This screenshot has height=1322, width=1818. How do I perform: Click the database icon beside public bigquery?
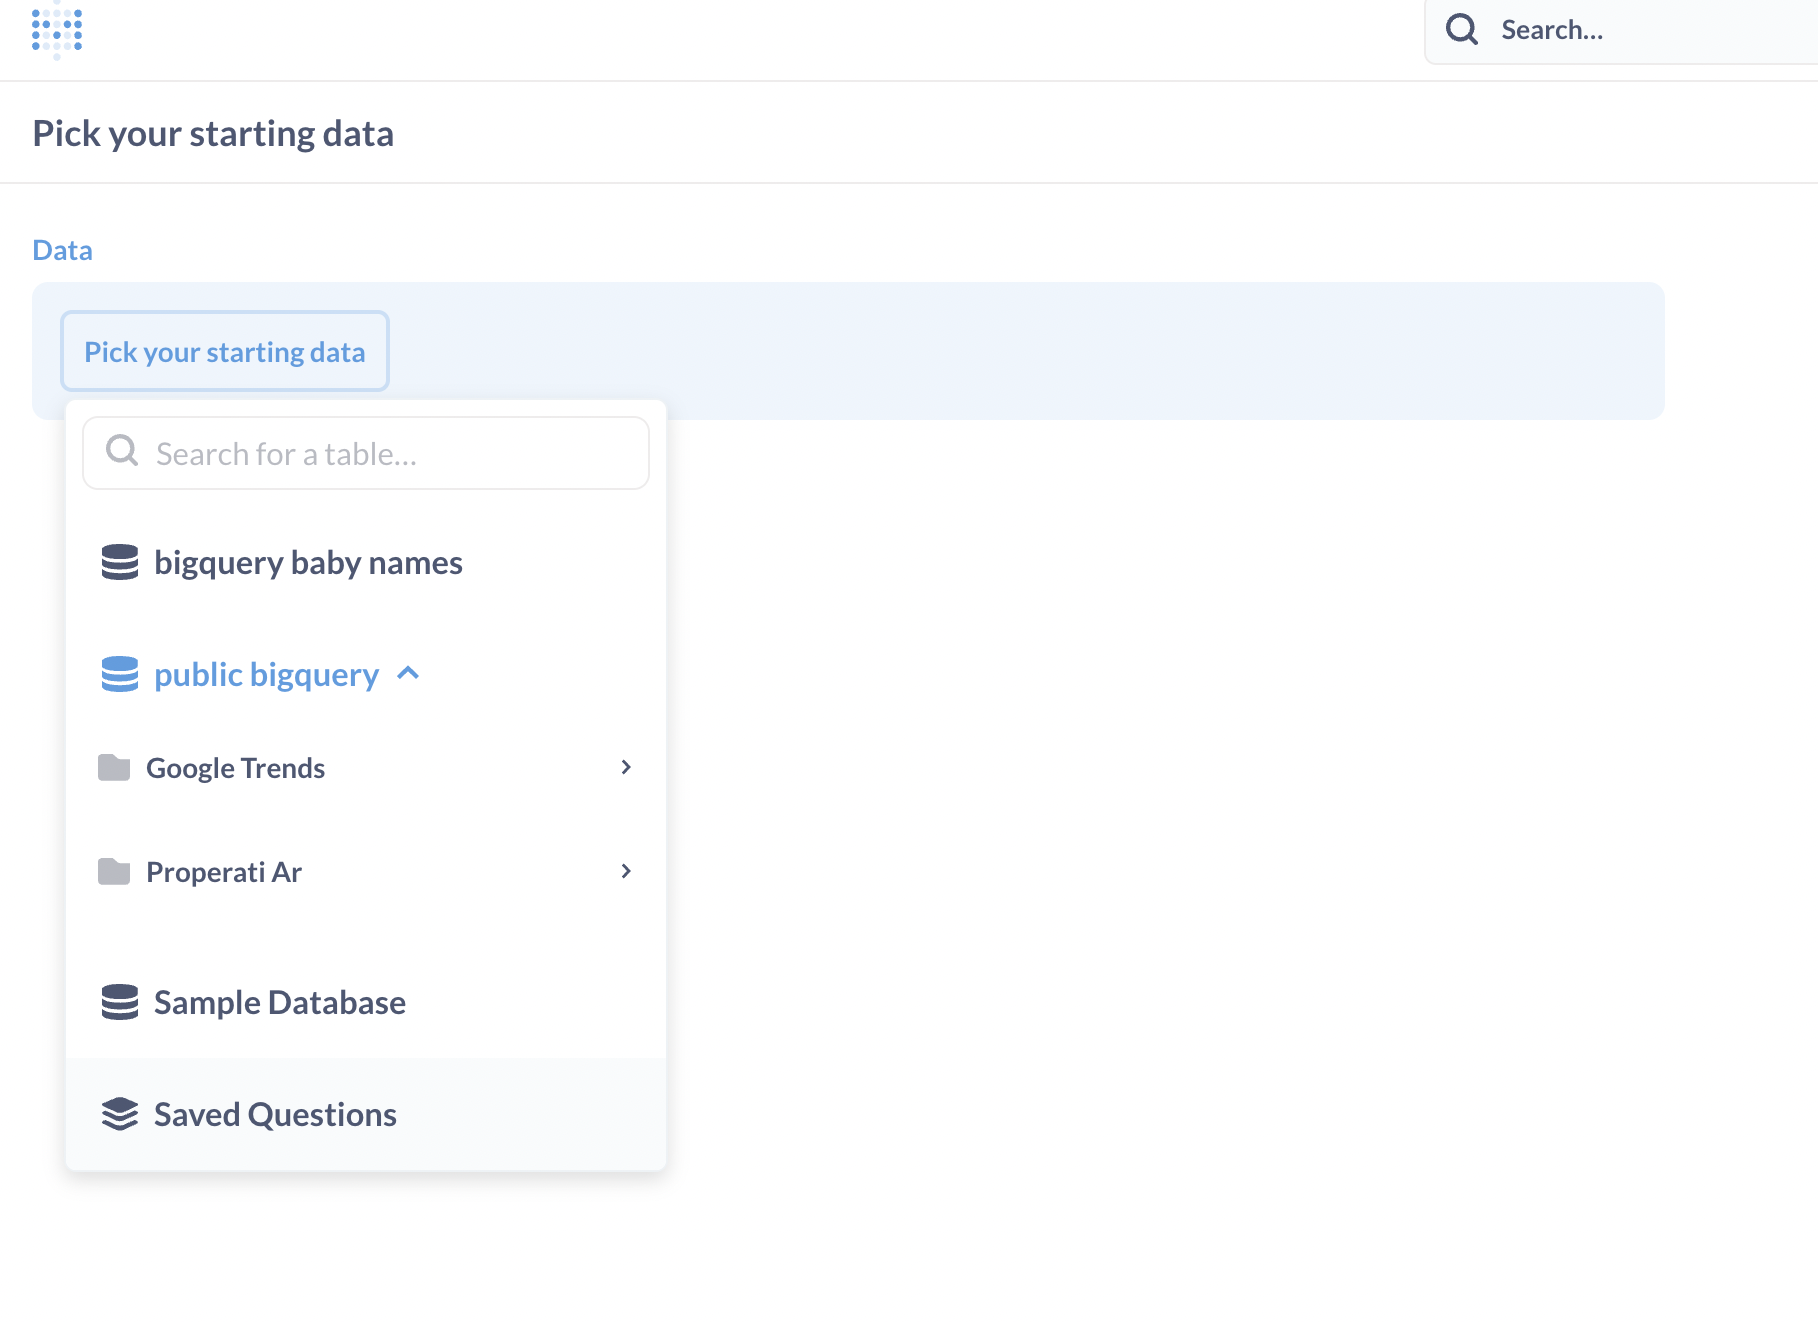(119, 674)
